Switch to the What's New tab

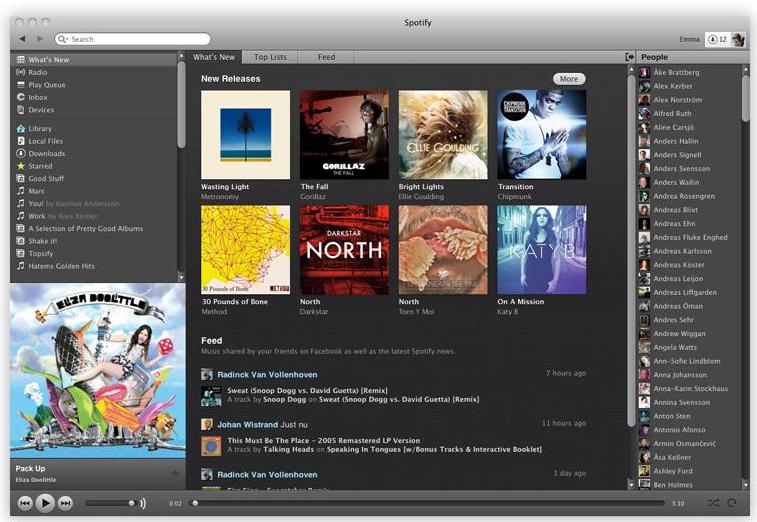point(214,57)
